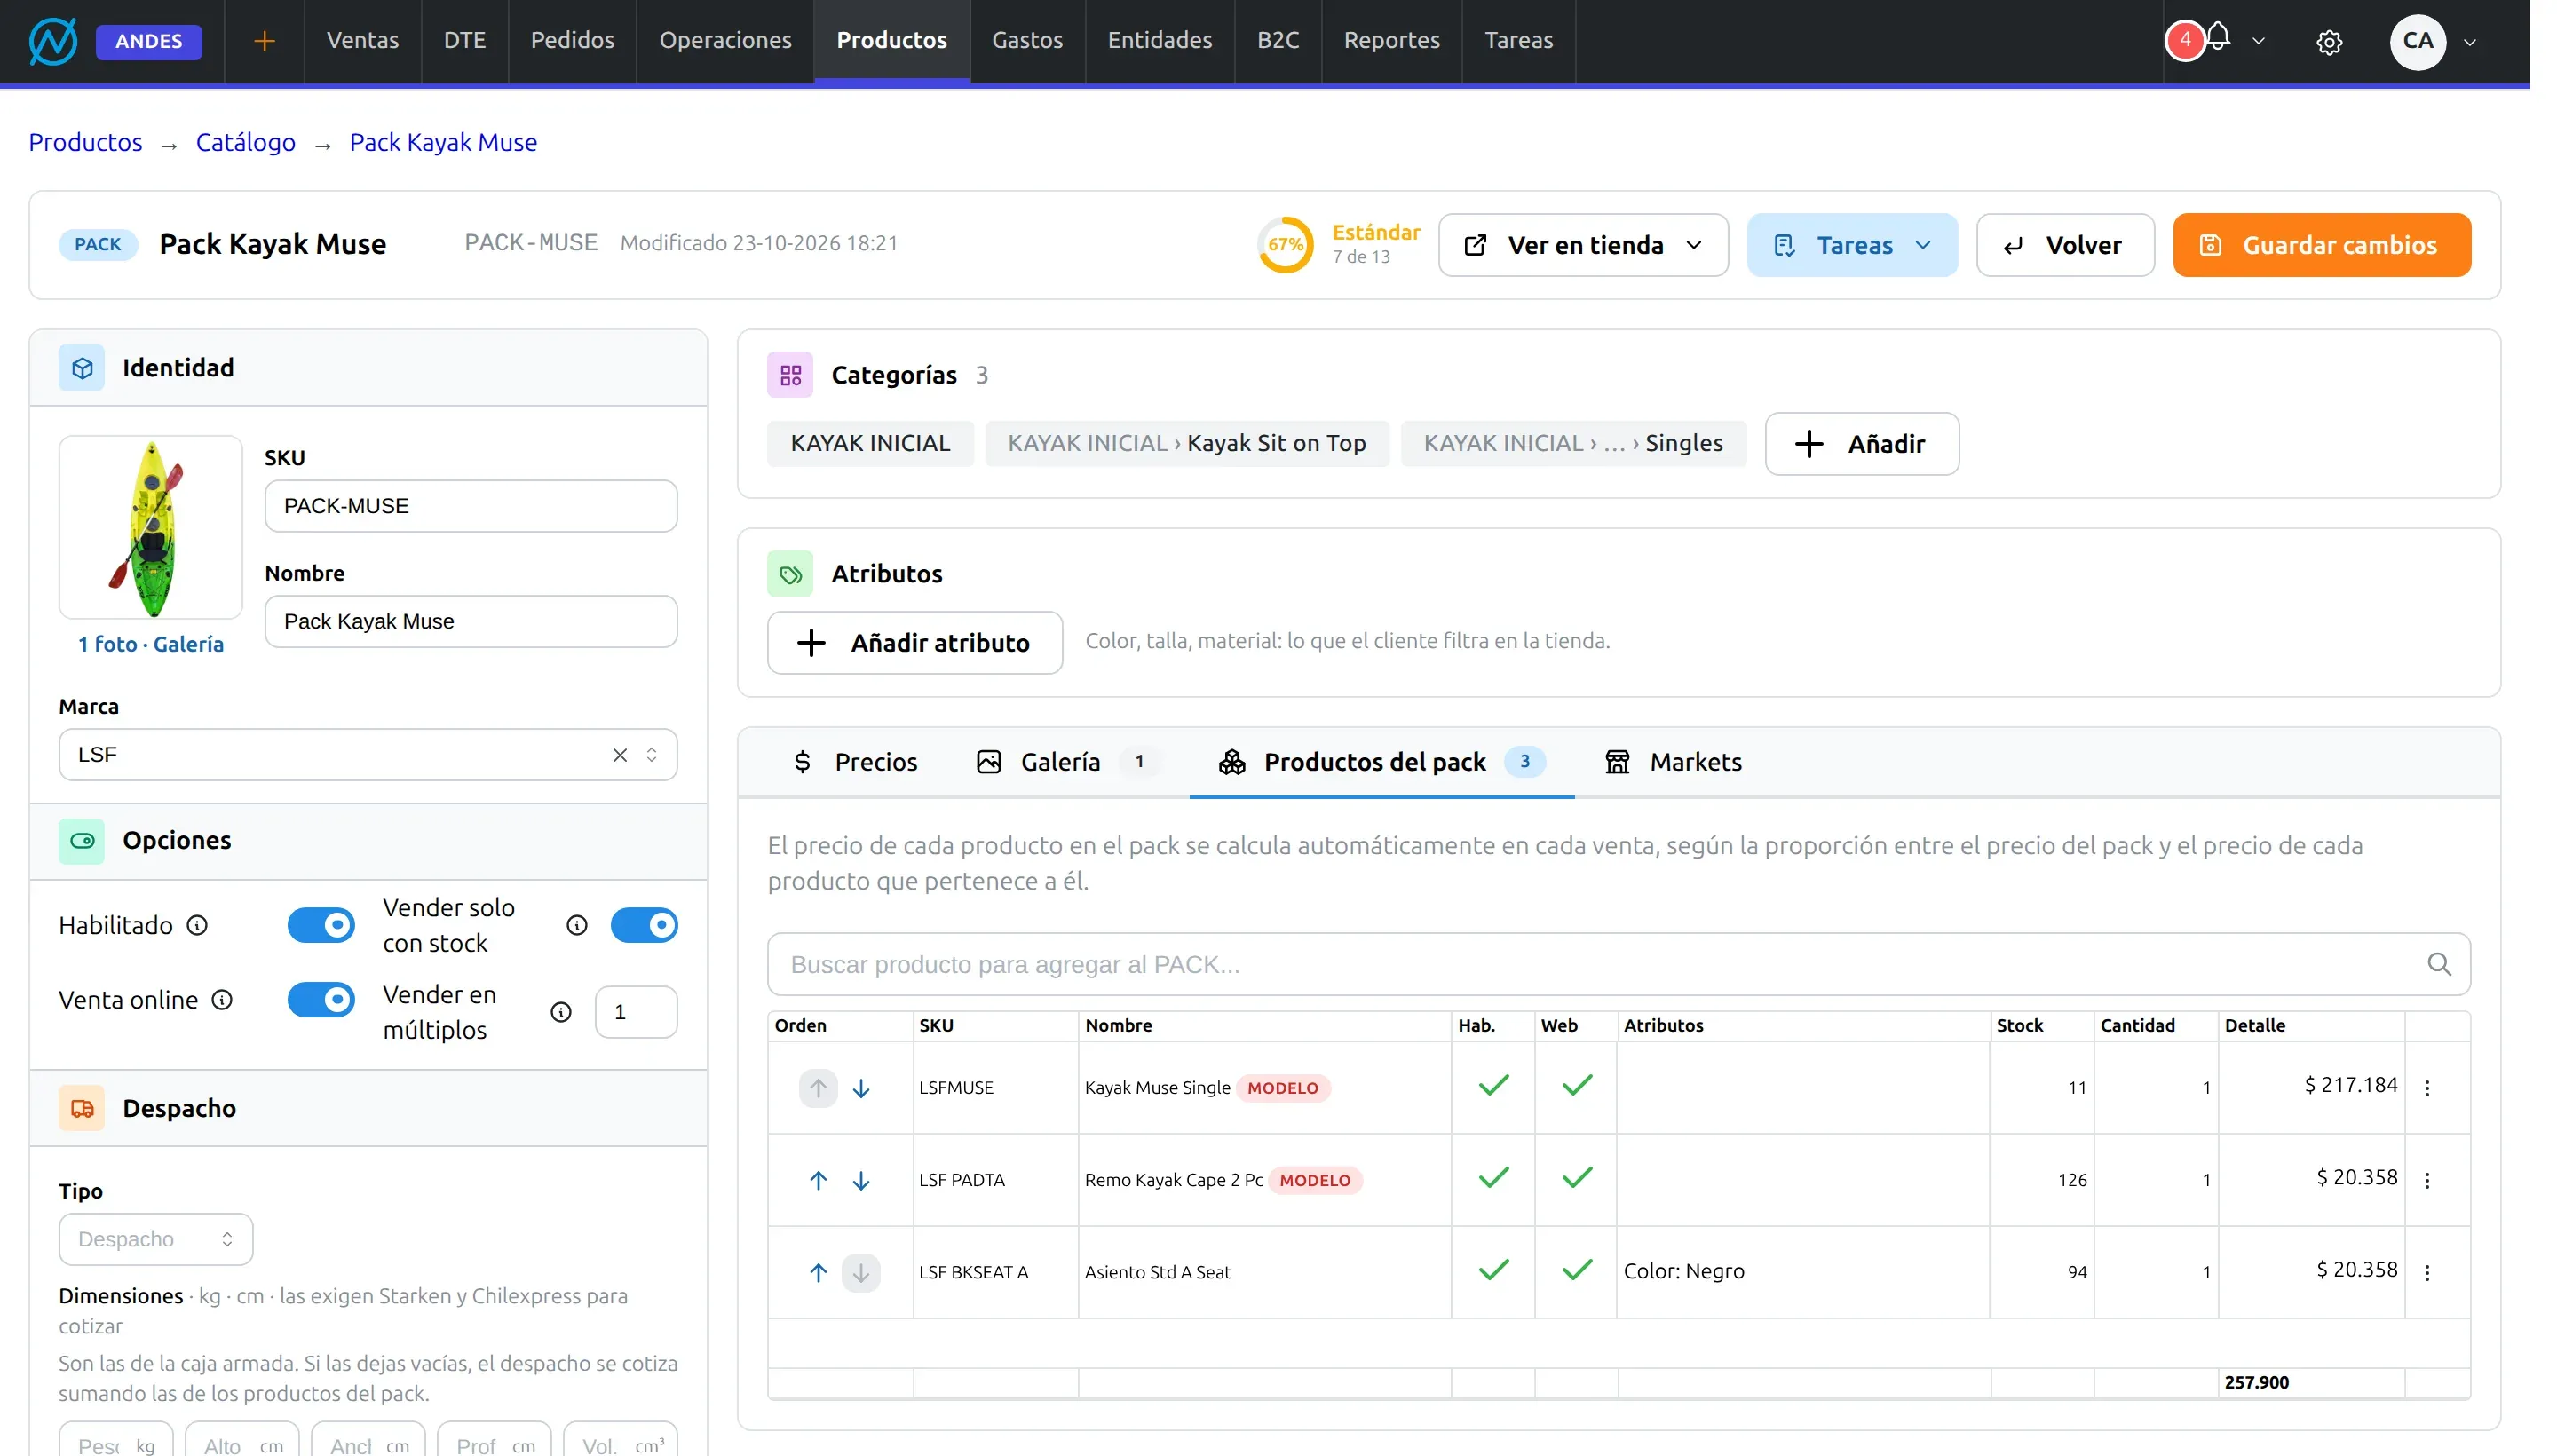This screenshot has height=1456, width=2557.
Task: Click the info icon beside Vender en múltiplos
Action: point(561,1012)
